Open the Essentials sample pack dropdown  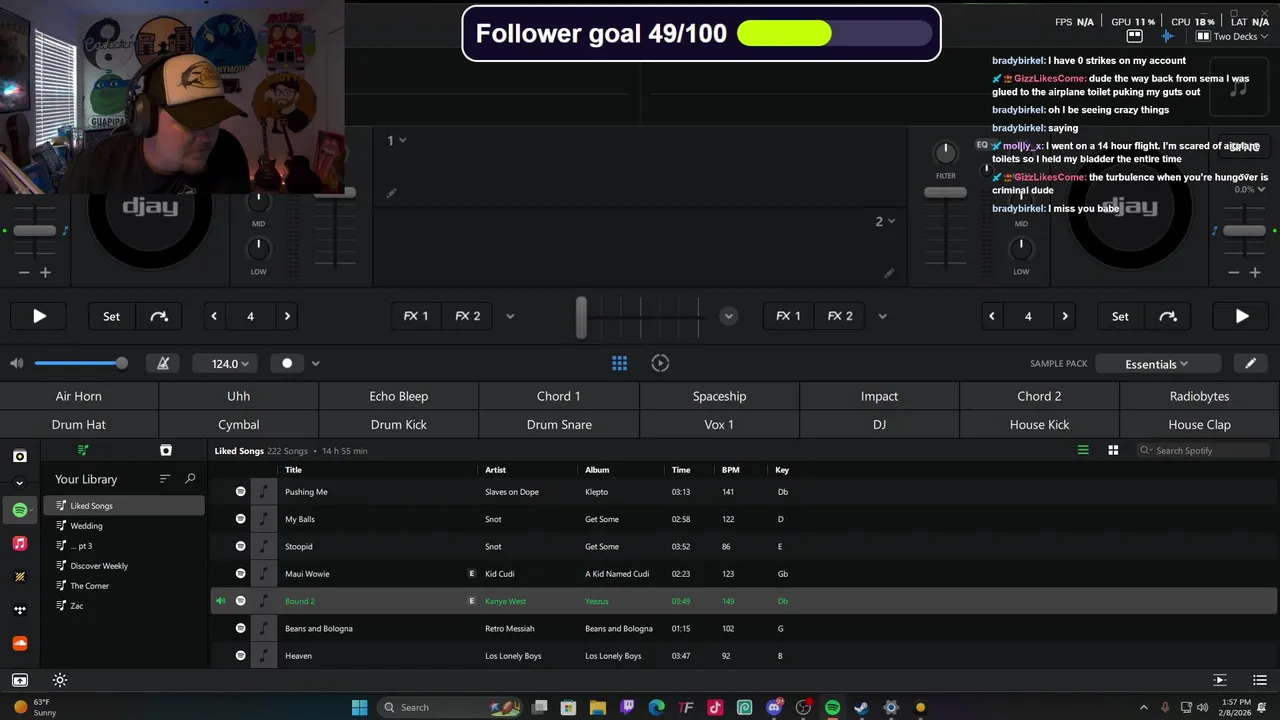[x=1157, y=364]
